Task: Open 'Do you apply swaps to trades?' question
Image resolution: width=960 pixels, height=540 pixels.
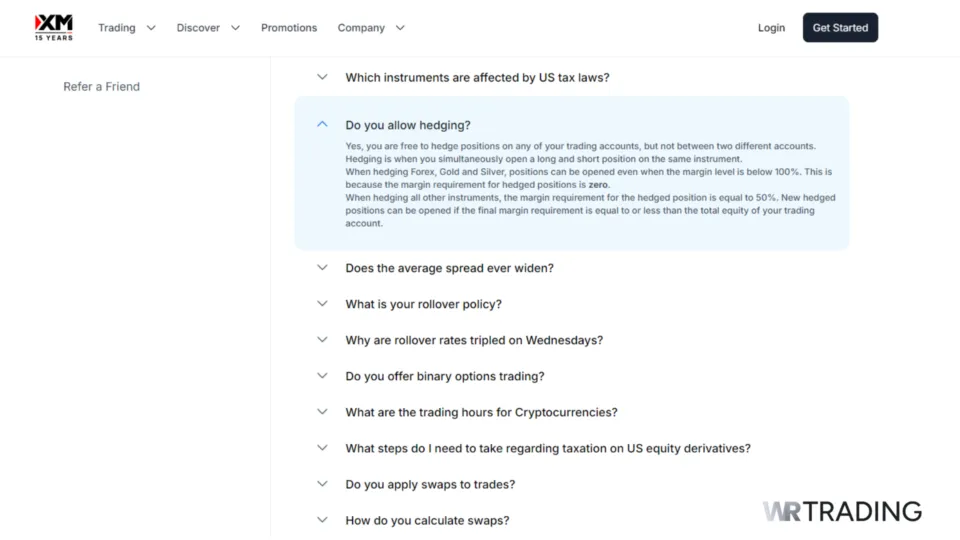Action: (430, 484)
